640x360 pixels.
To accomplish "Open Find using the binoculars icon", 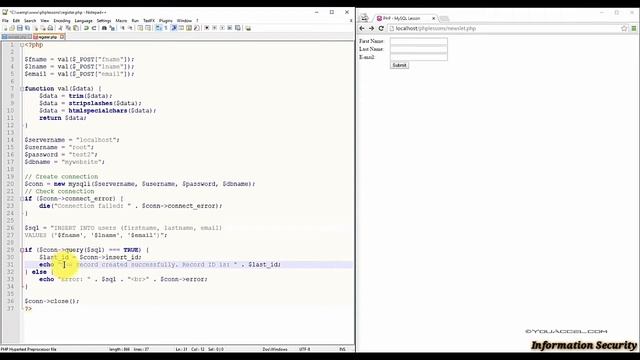I will click(104, 28).
